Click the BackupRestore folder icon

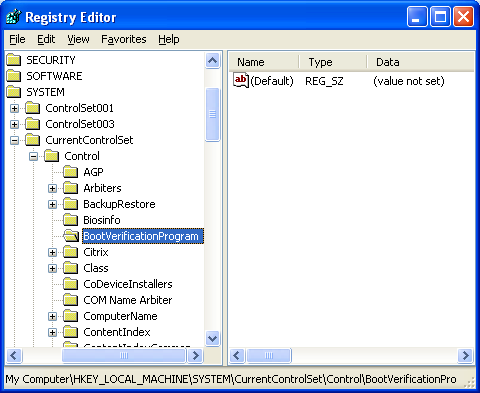(x=71, y=204)
